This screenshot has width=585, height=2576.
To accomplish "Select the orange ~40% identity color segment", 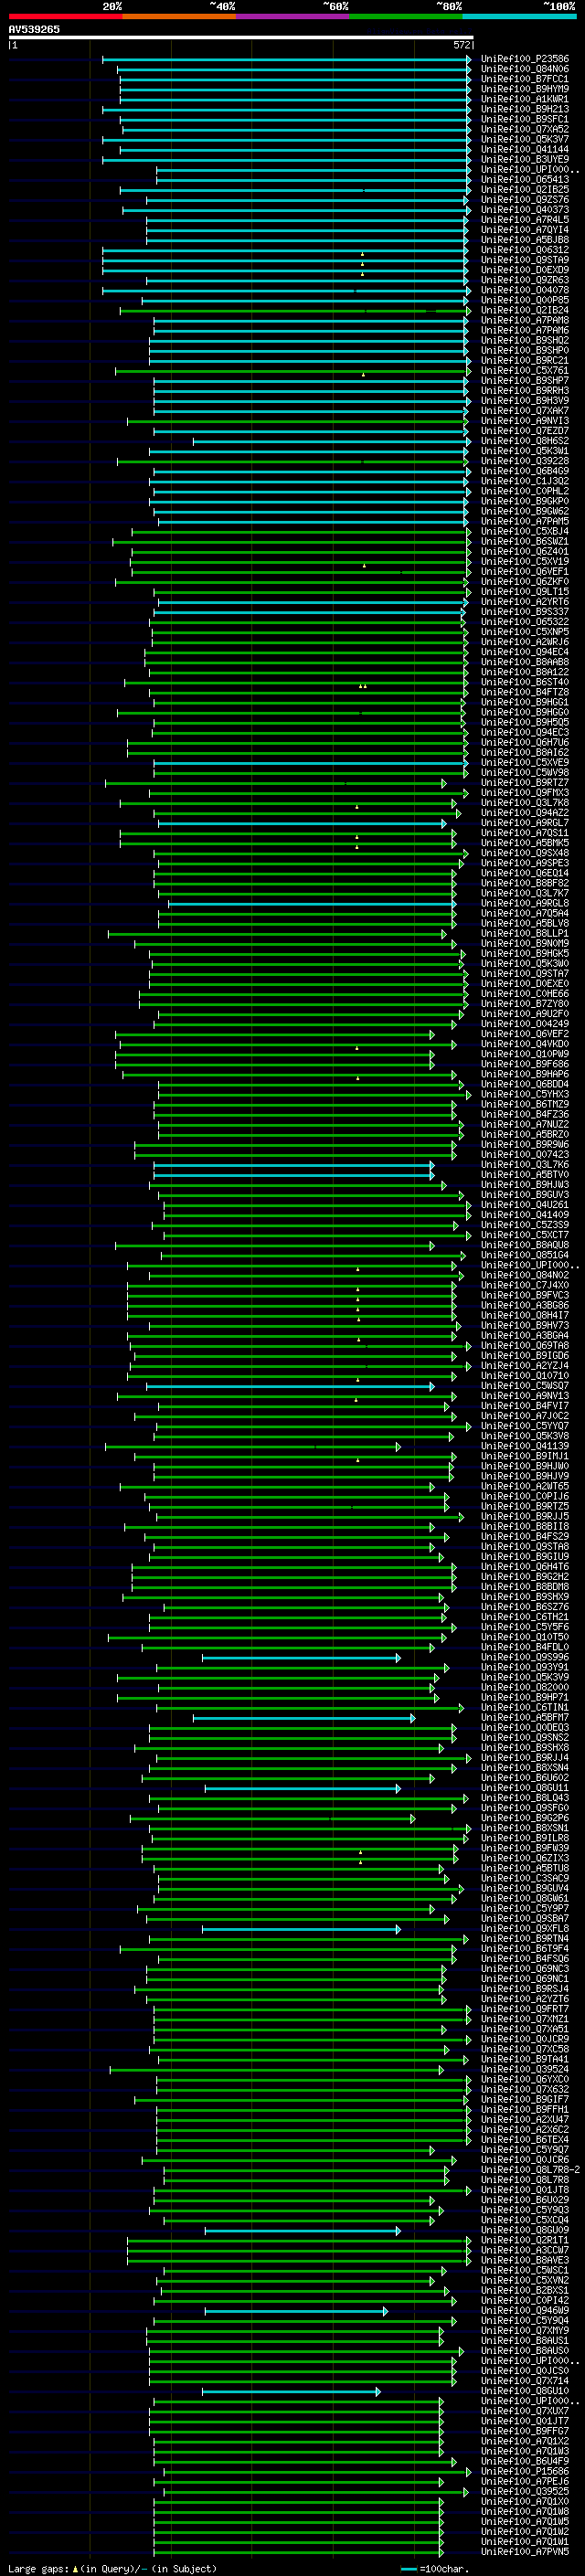I will (179, 16).
